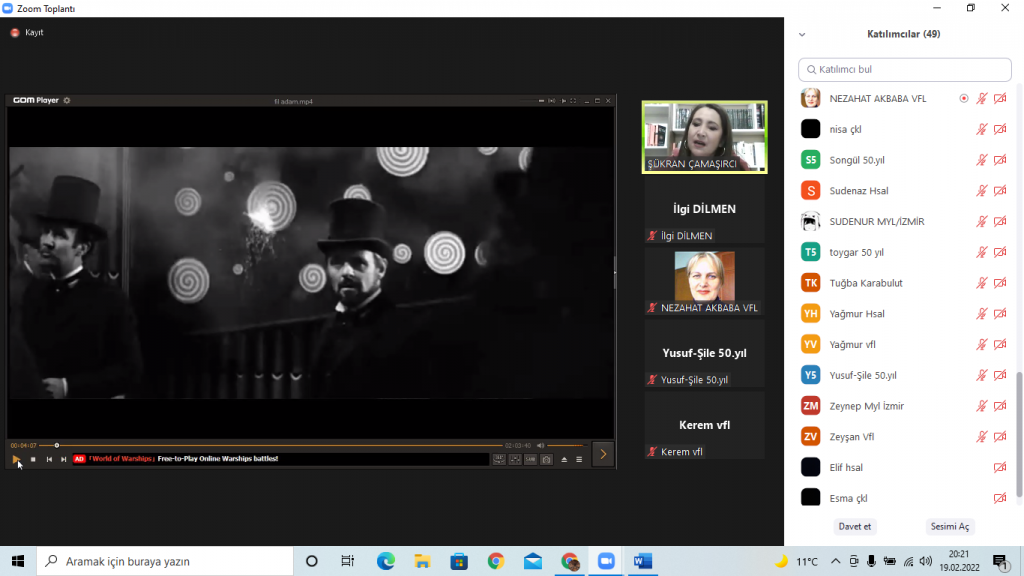Click the camera screenshot icon in GOM Player
1024x576 pixels.
coord(546,459)
